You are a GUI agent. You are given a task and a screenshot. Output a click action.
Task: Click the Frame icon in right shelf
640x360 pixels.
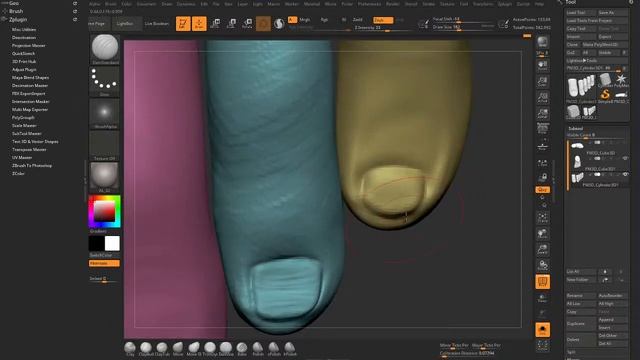coord(542,218)
